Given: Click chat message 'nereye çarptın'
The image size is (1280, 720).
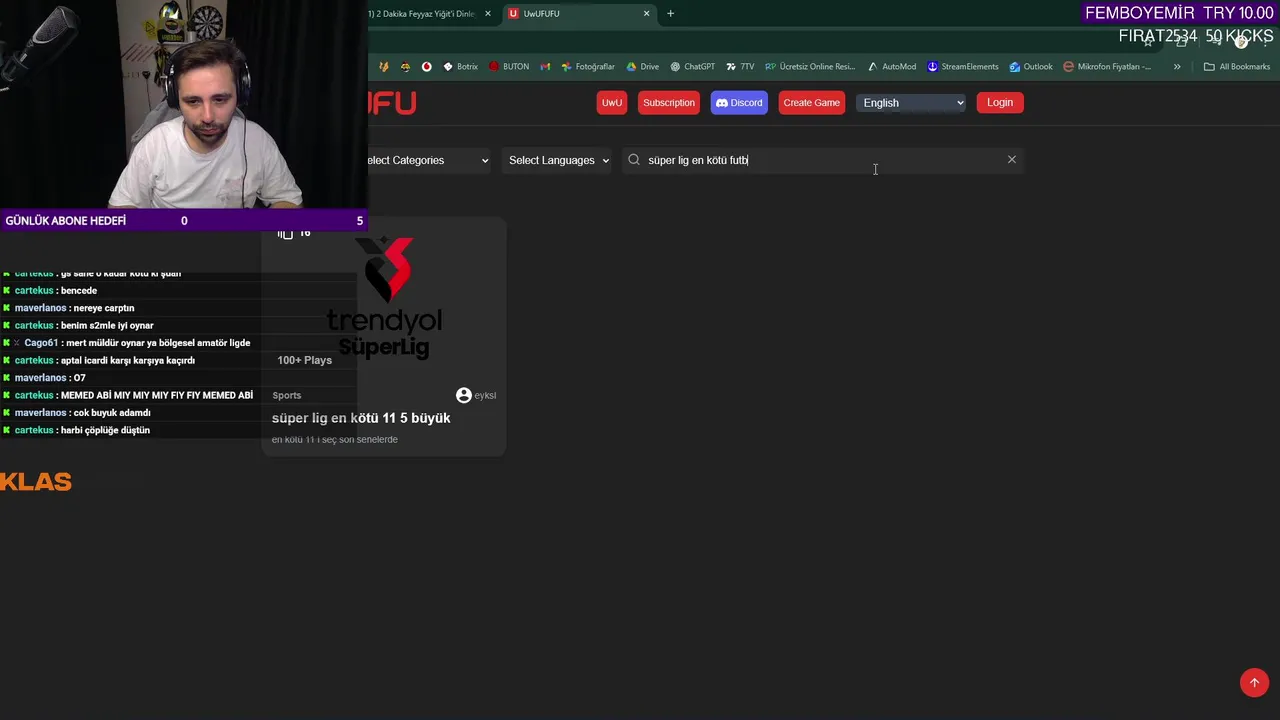Looking at the screenshot, I should click(x=104, y=308).
